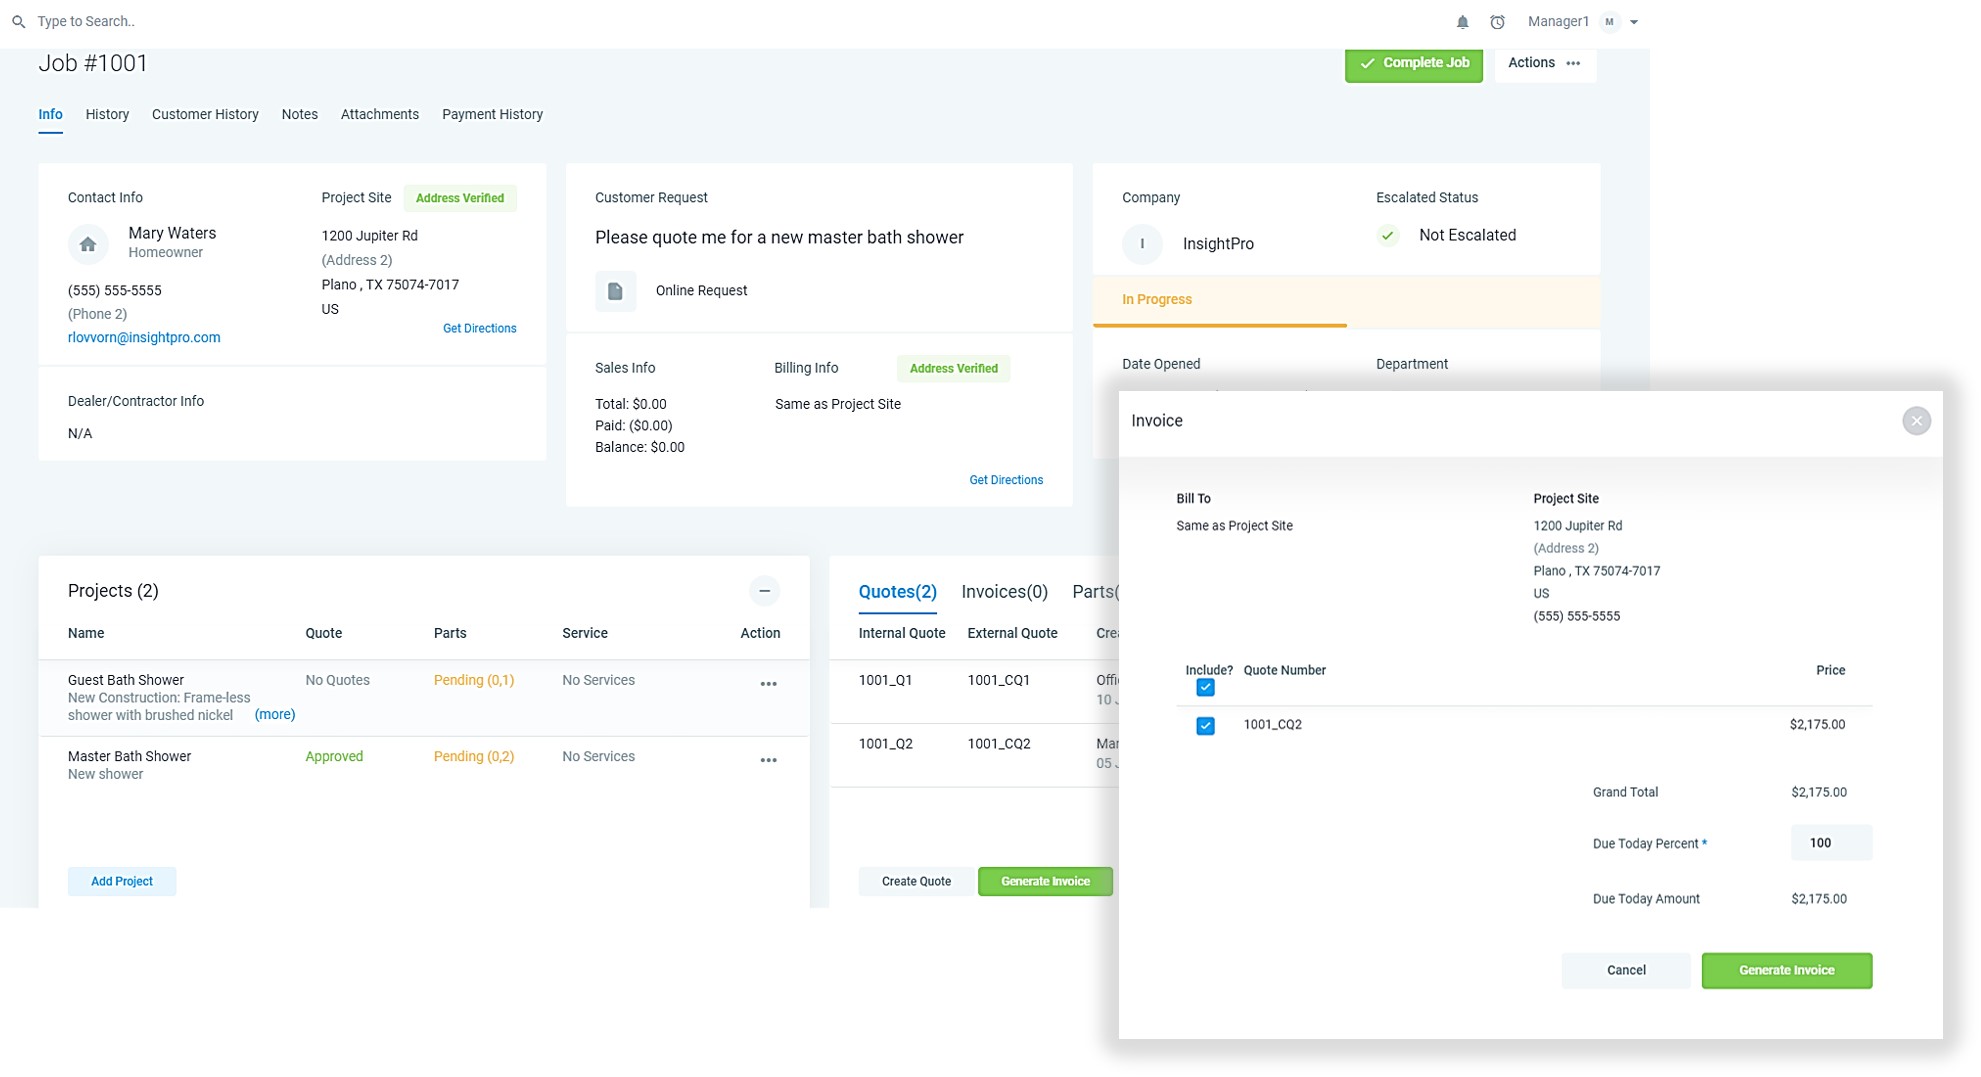This screenshot has height=1077, width=1981.
Task: Open Master Bath Shower action menu
Action: tap(768, 761)
